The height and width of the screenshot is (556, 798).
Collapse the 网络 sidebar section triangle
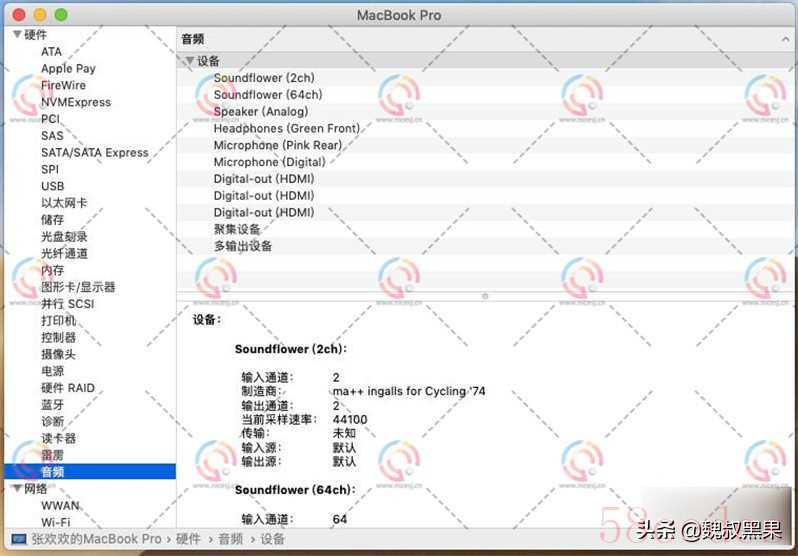pyautogui.click(x=17, y=489)
